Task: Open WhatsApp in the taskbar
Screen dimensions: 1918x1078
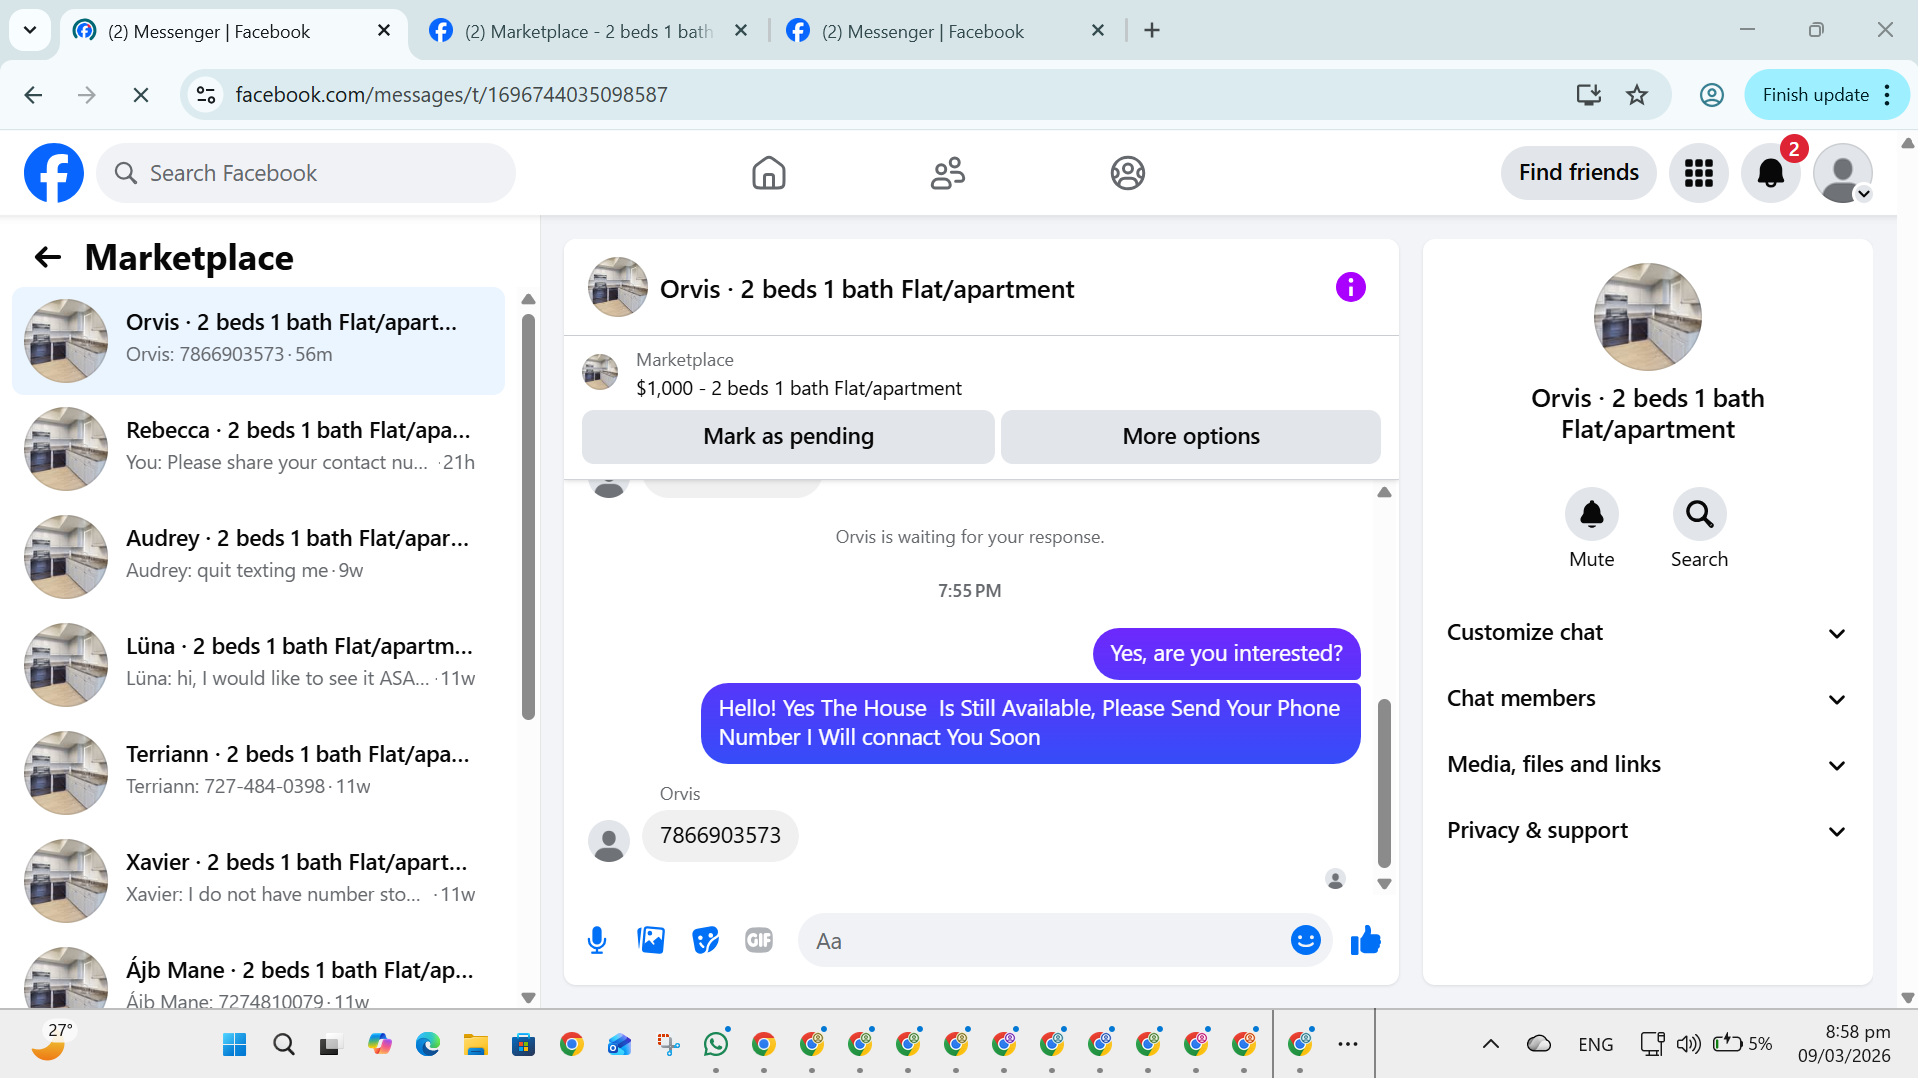Action: coord(716,1044)
